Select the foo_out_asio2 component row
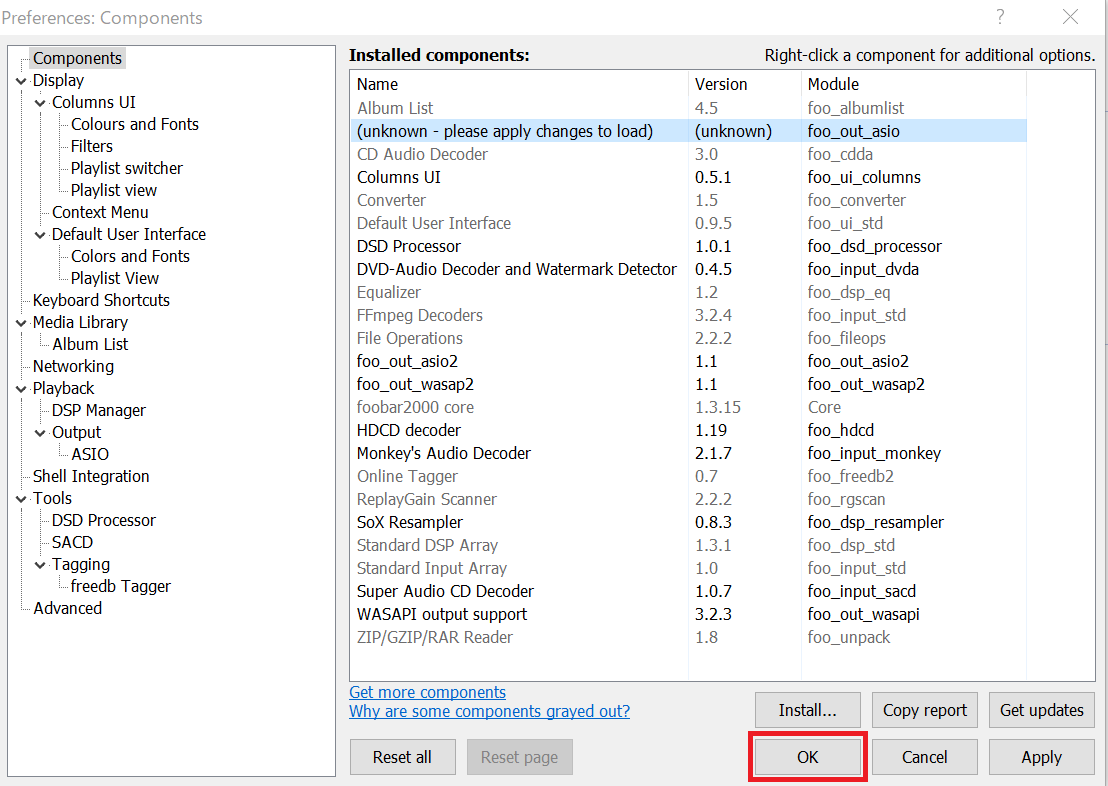This screenshot has width=1108, height=786. 689,361
